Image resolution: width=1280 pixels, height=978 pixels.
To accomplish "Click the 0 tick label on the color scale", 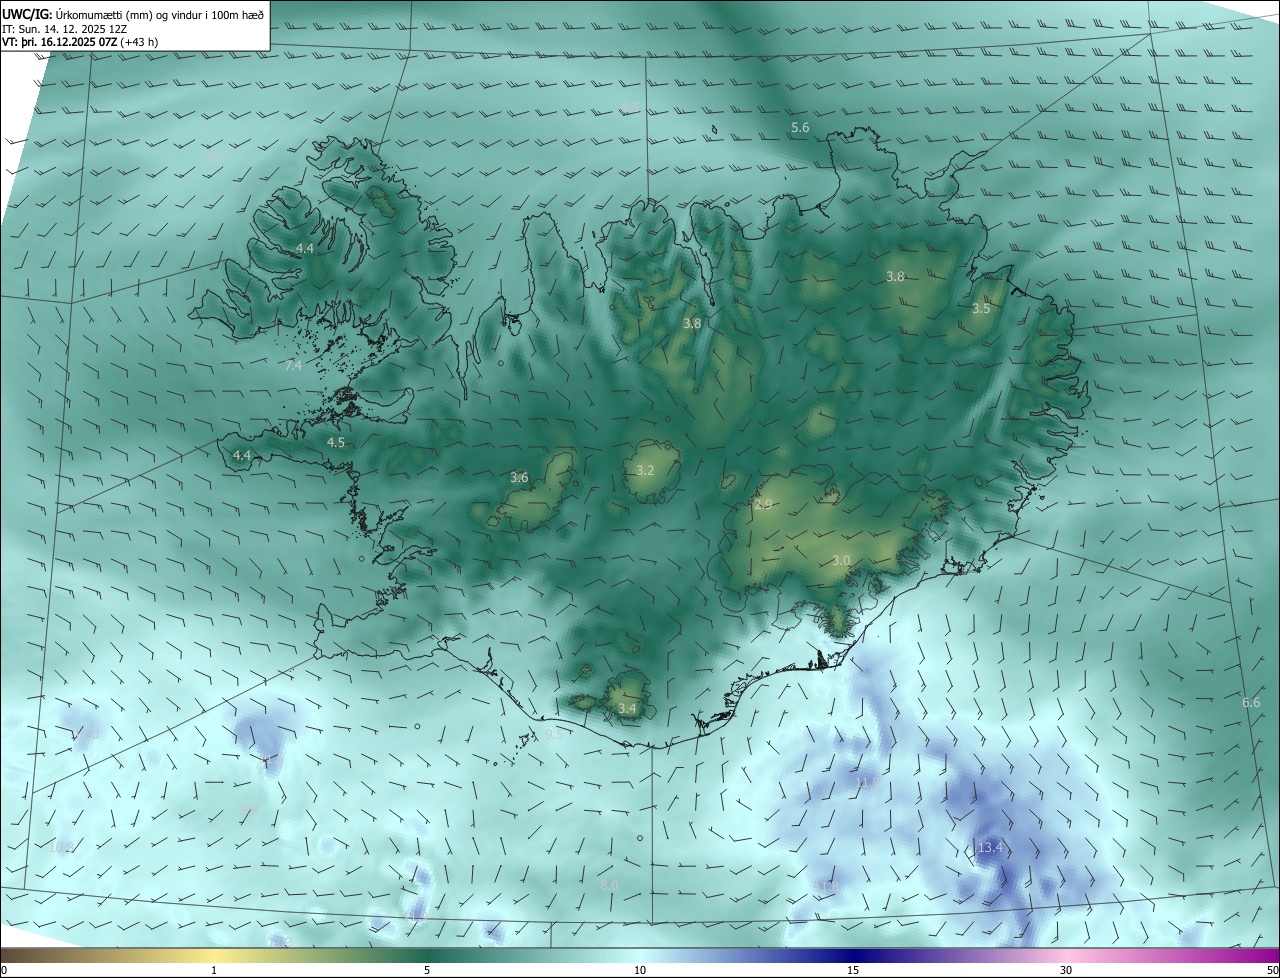I will [4, 970].
